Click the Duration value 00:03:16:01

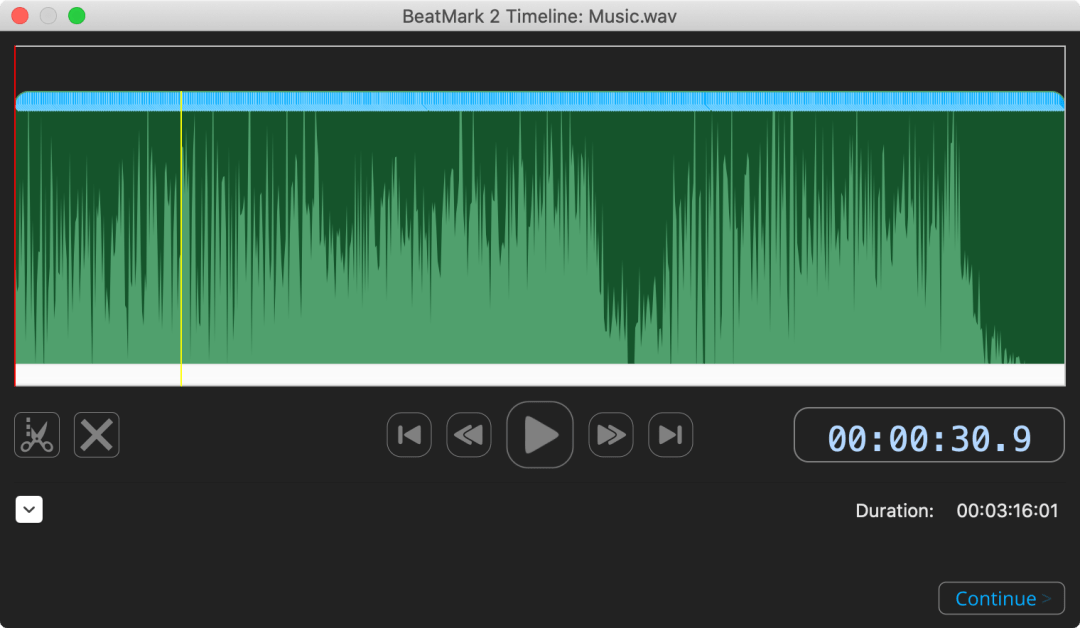click(x=1007, y=511)
